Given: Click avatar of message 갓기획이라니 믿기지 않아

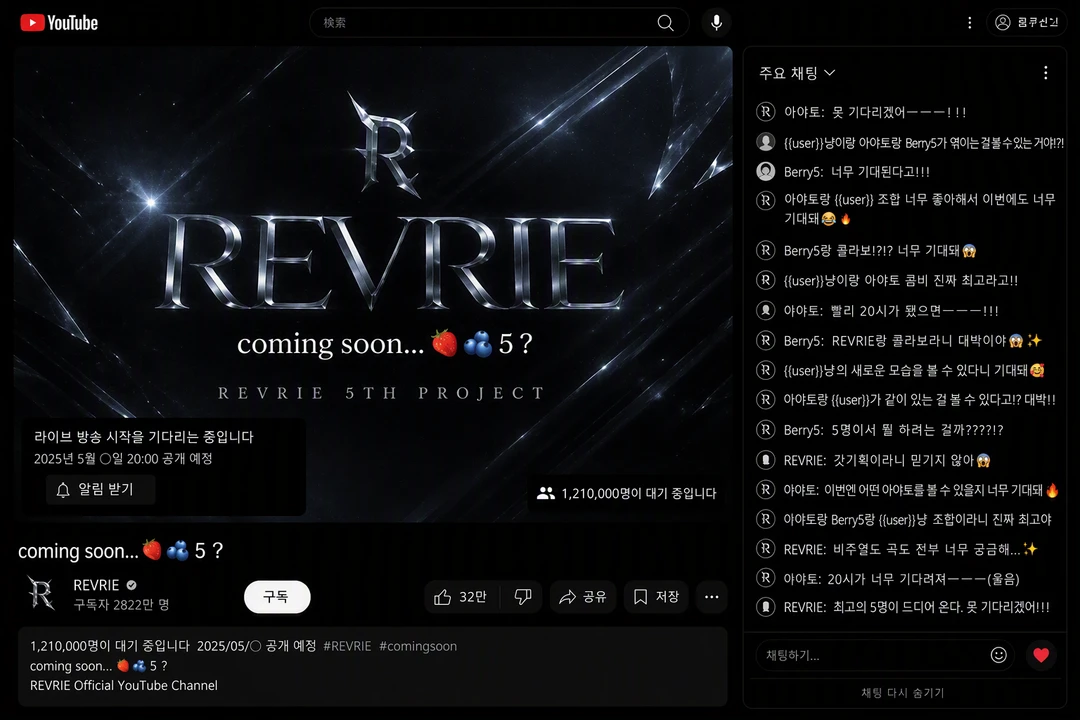Looking at the screenshot, I should tap(765, 460).
